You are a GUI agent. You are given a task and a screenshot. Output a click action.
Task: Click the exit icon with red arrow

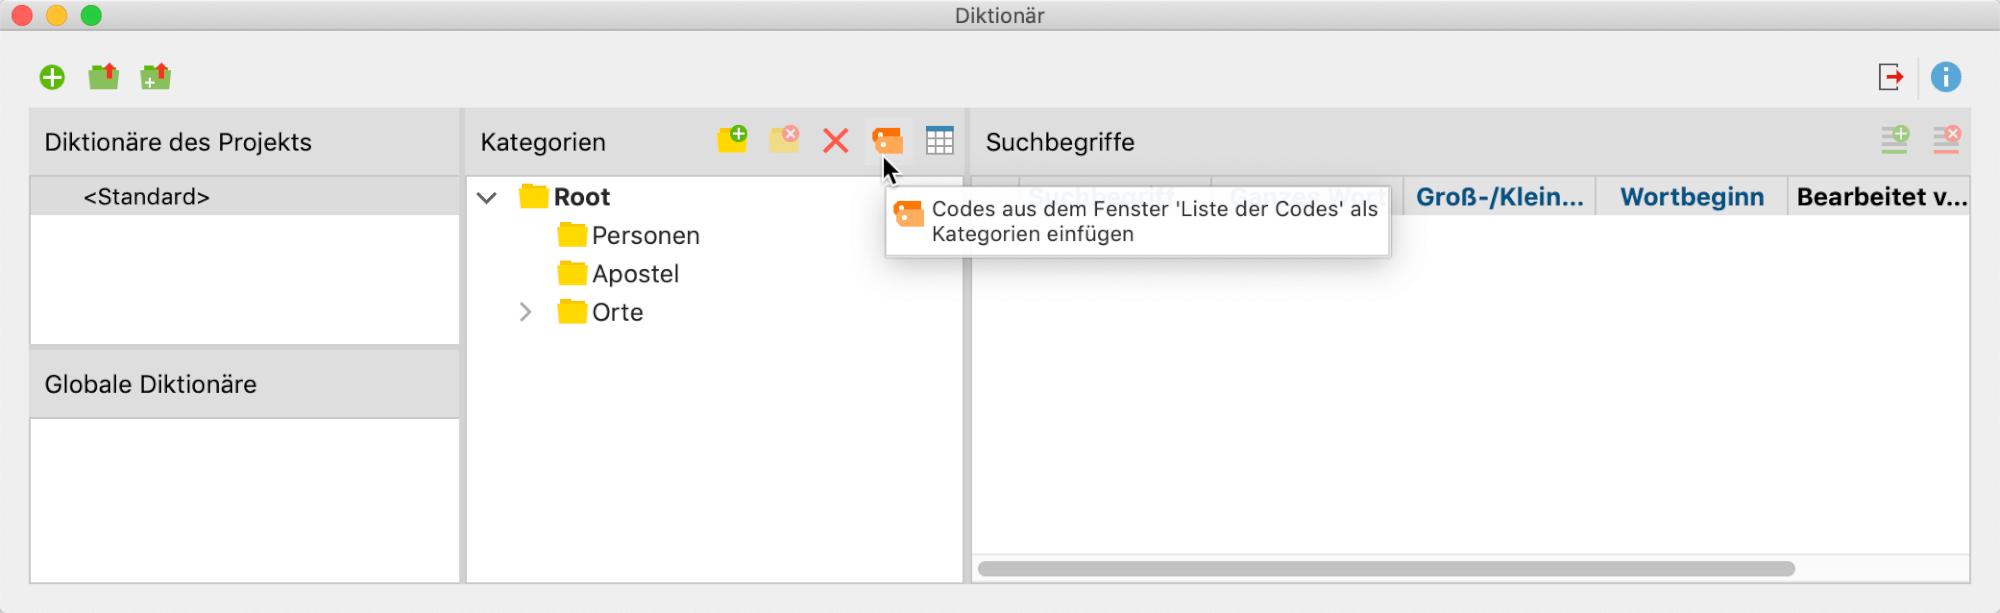click(x=1890, y=77)
